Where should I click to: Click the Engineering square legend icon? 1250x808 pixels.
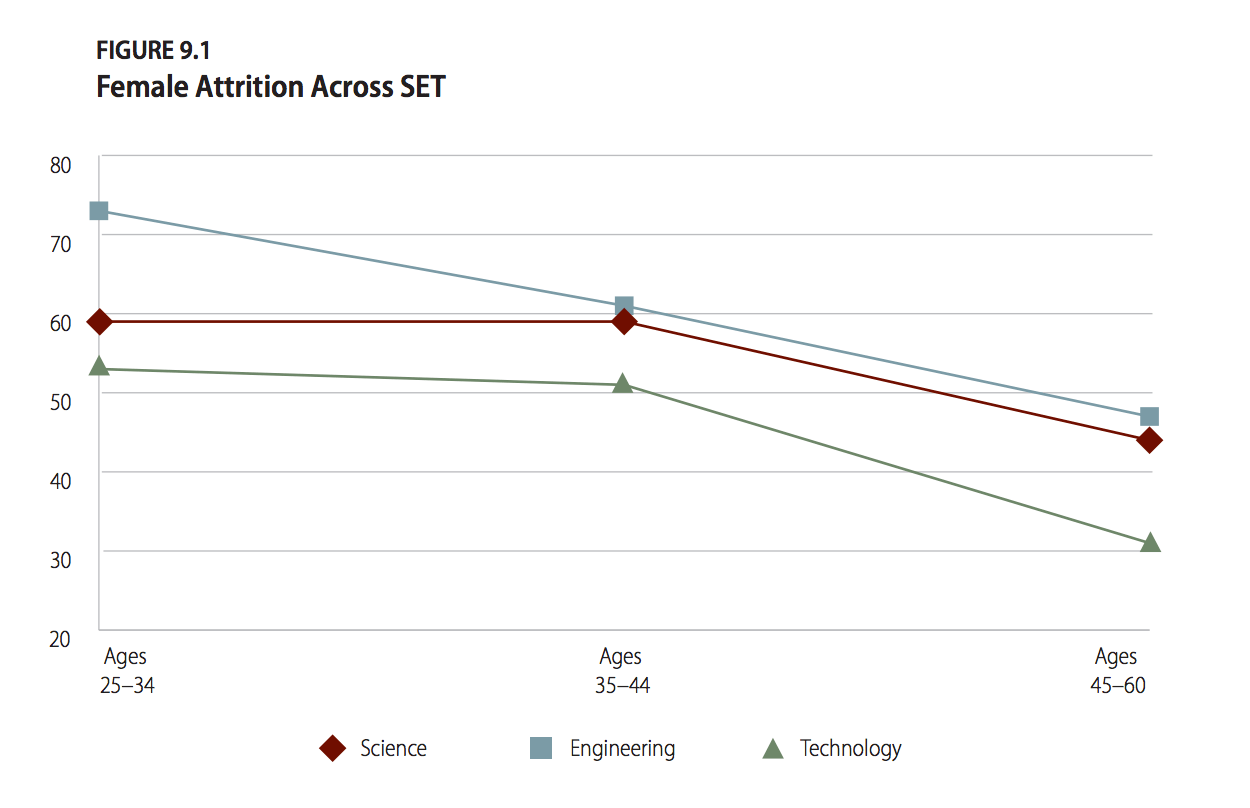(541, 748)
